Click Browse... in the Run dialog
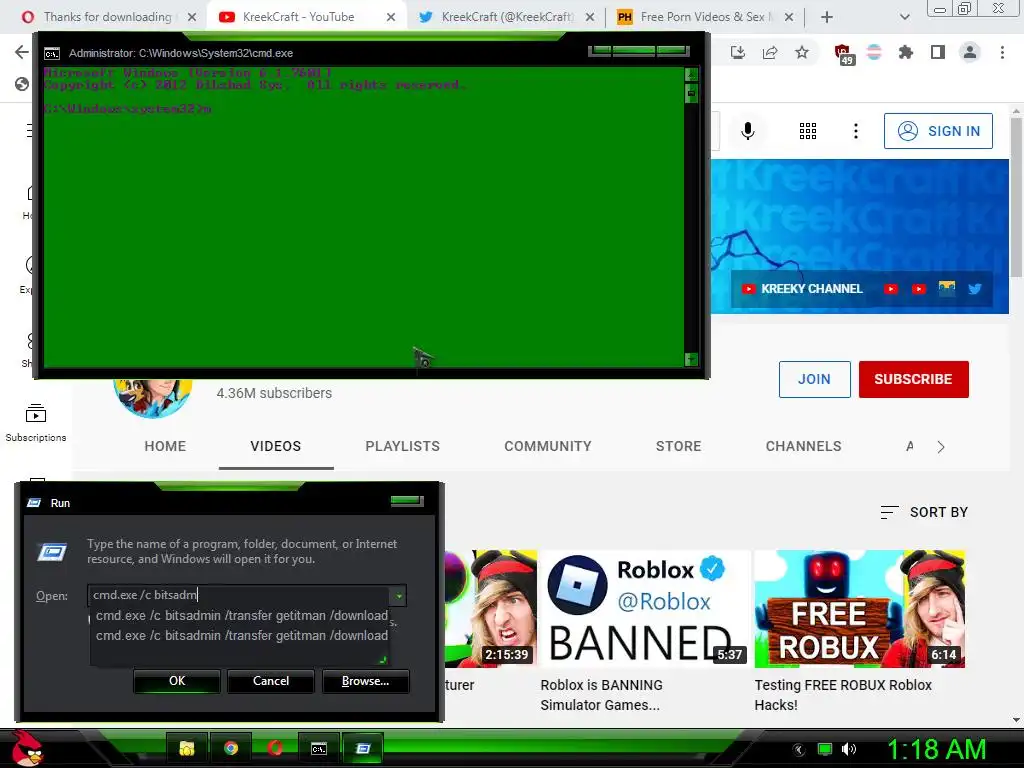1024x768 pixels. [x=366, y=680]
